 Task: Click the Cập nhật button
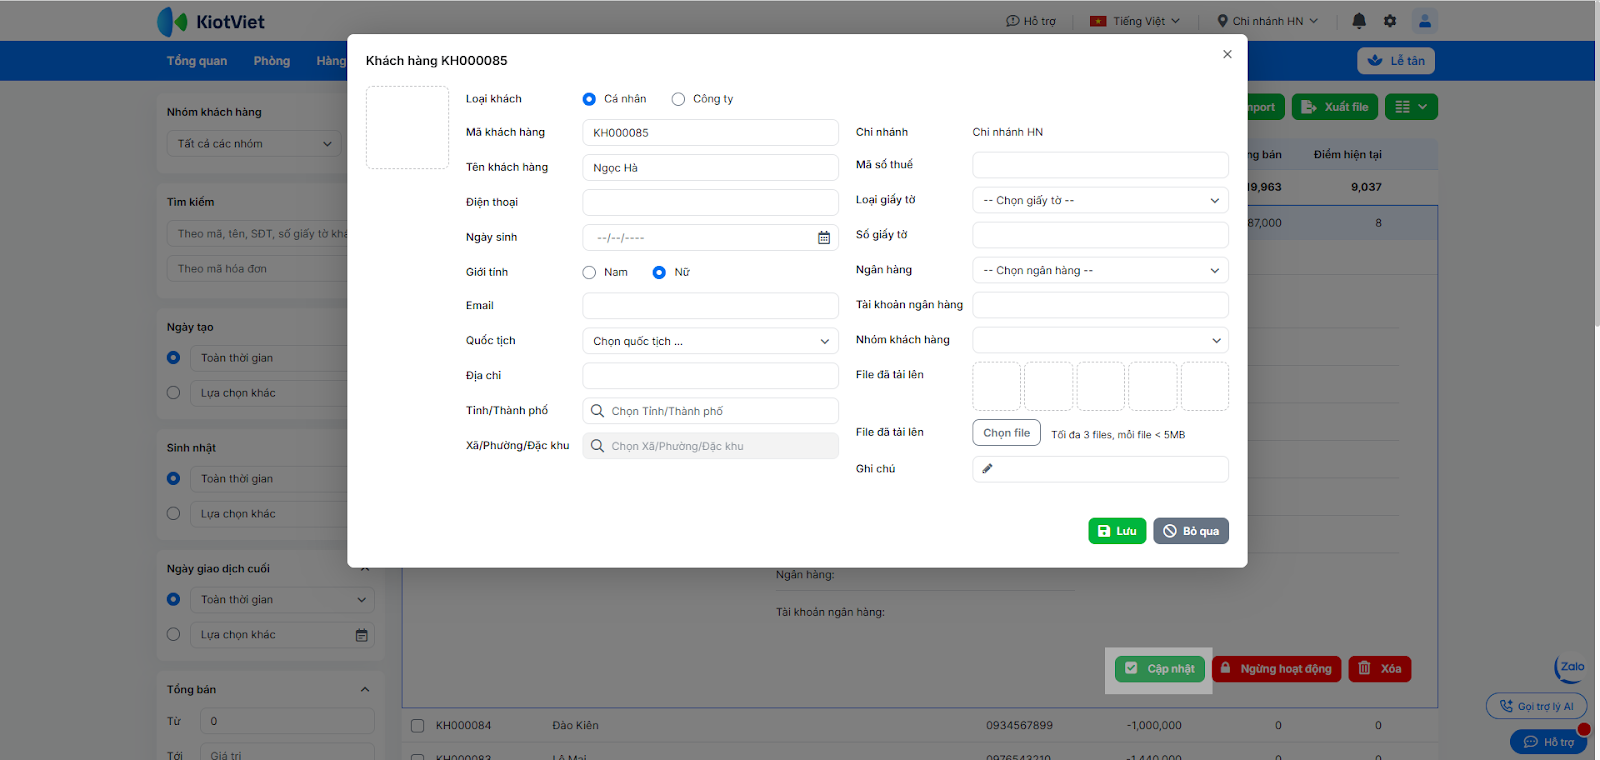[x=1160, y=669]
